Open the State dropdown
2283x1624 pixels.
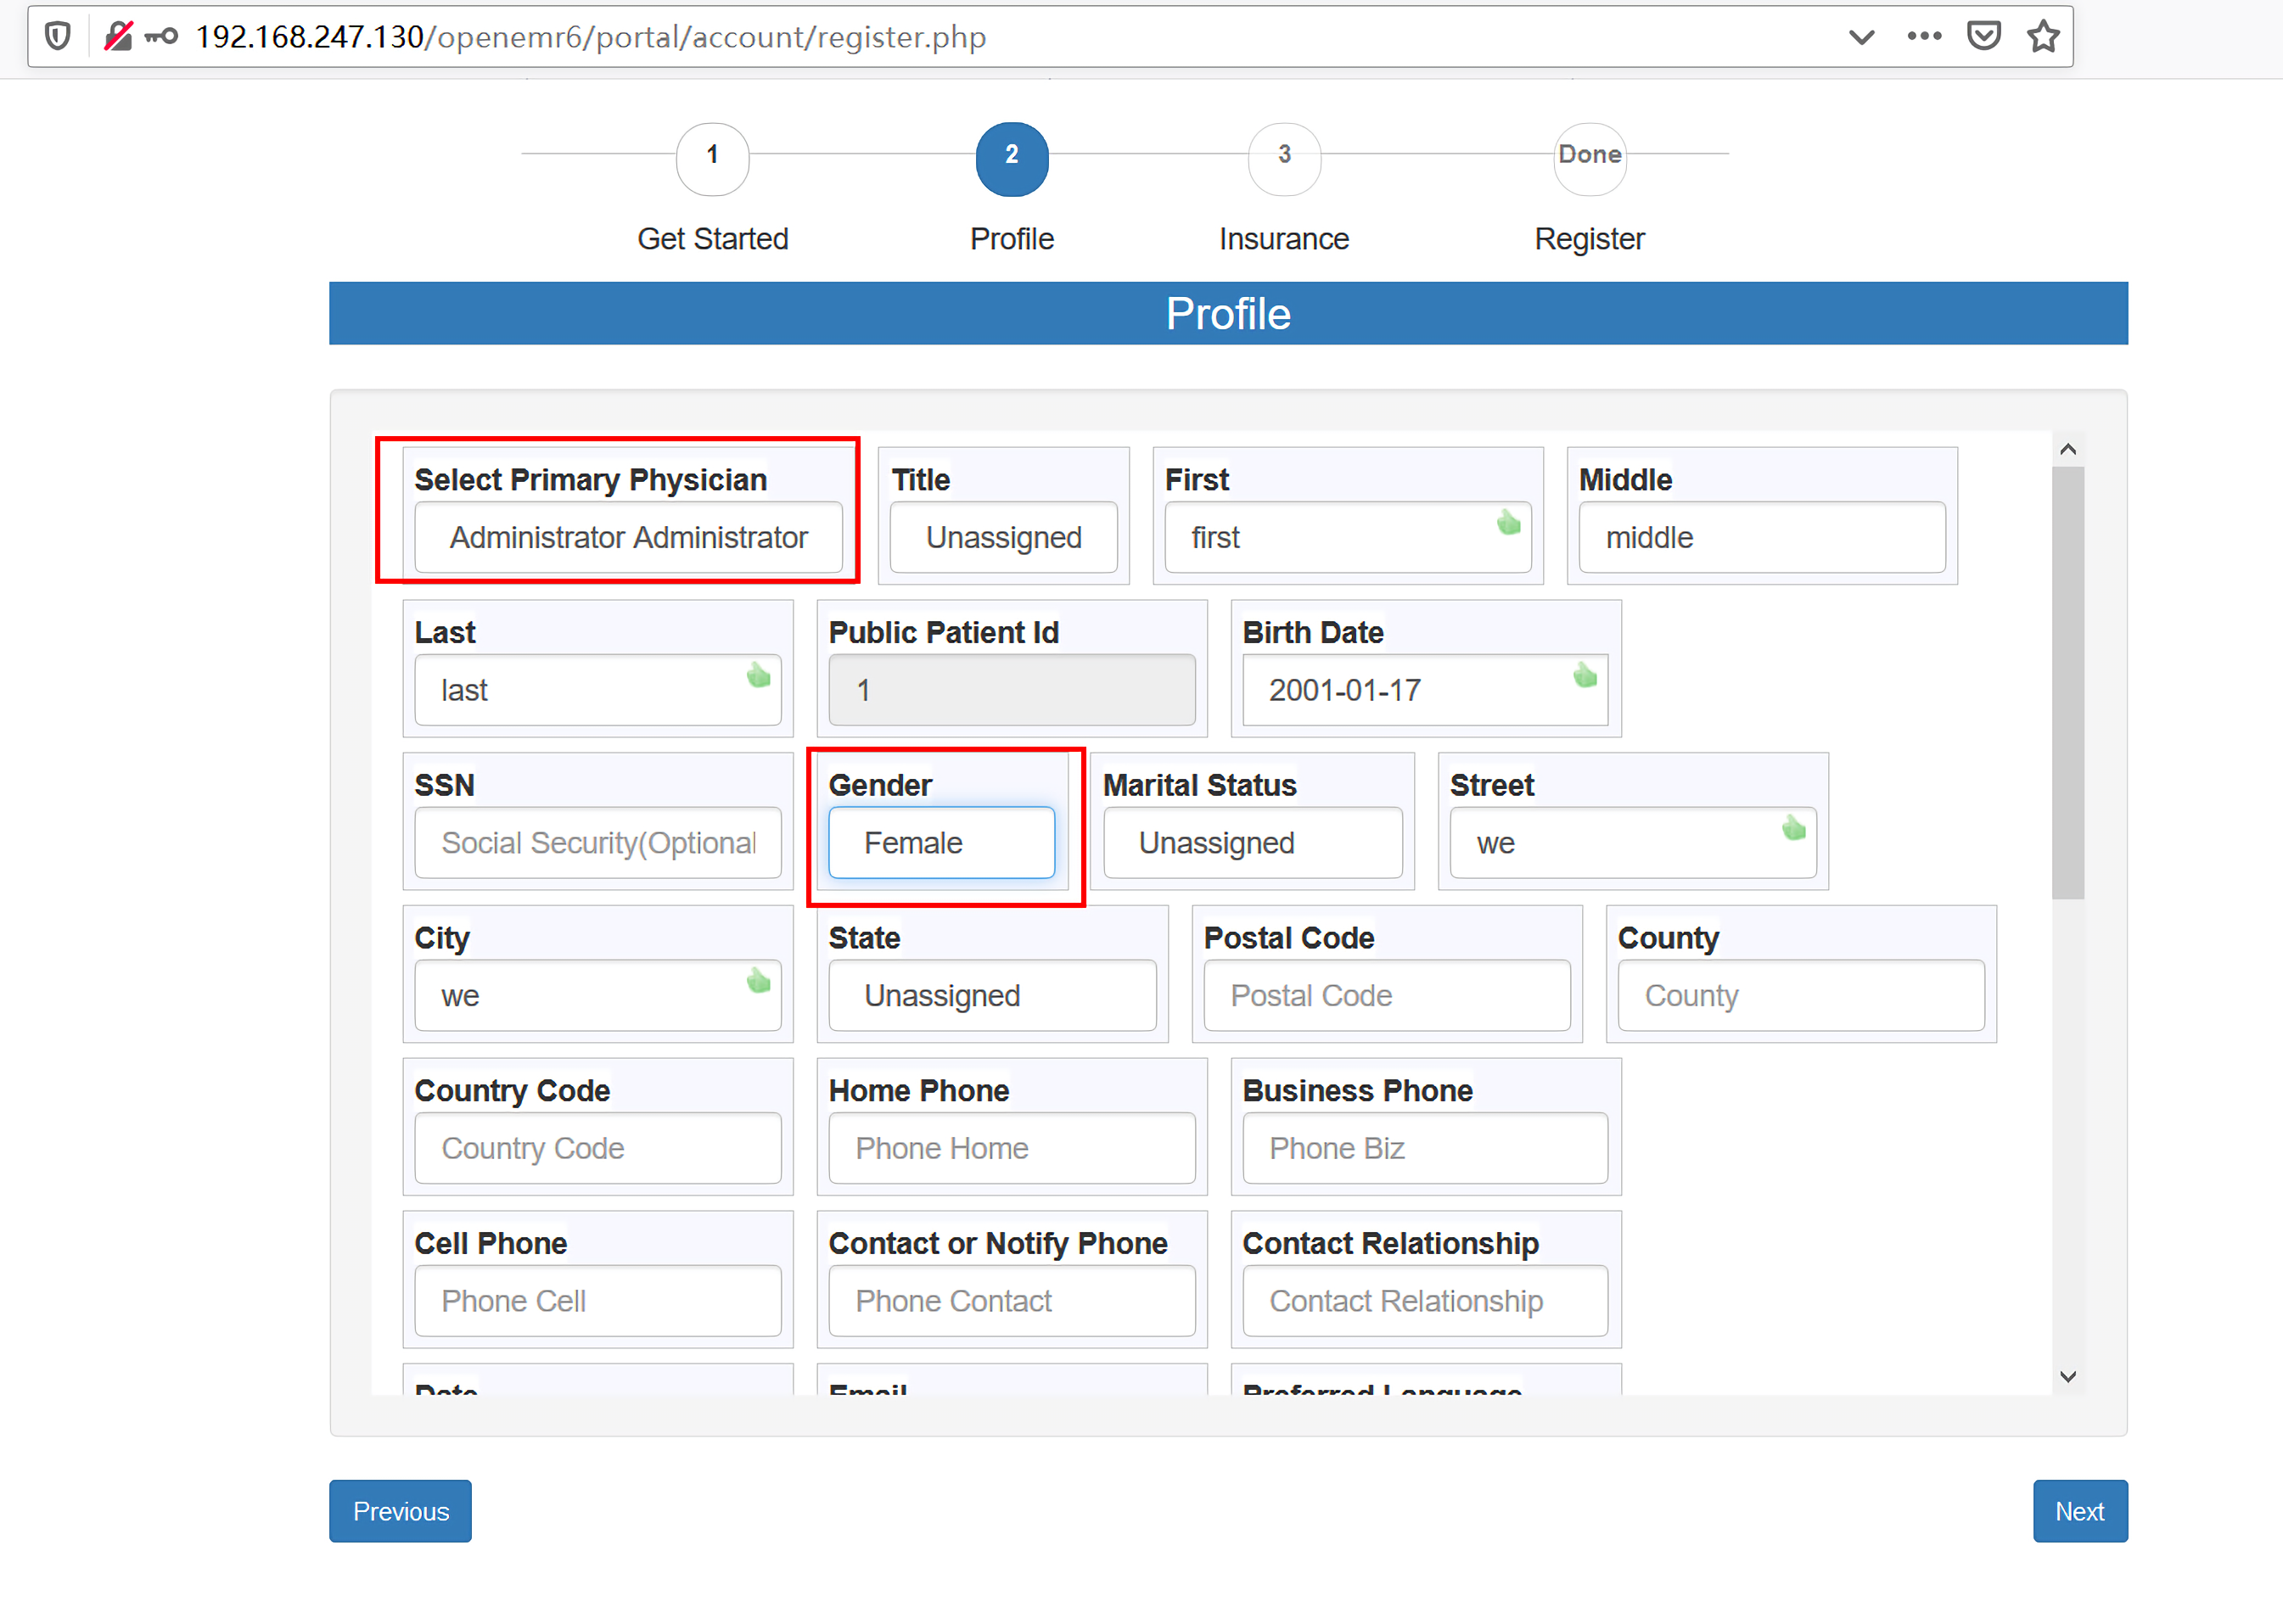(x=992, y=996)
